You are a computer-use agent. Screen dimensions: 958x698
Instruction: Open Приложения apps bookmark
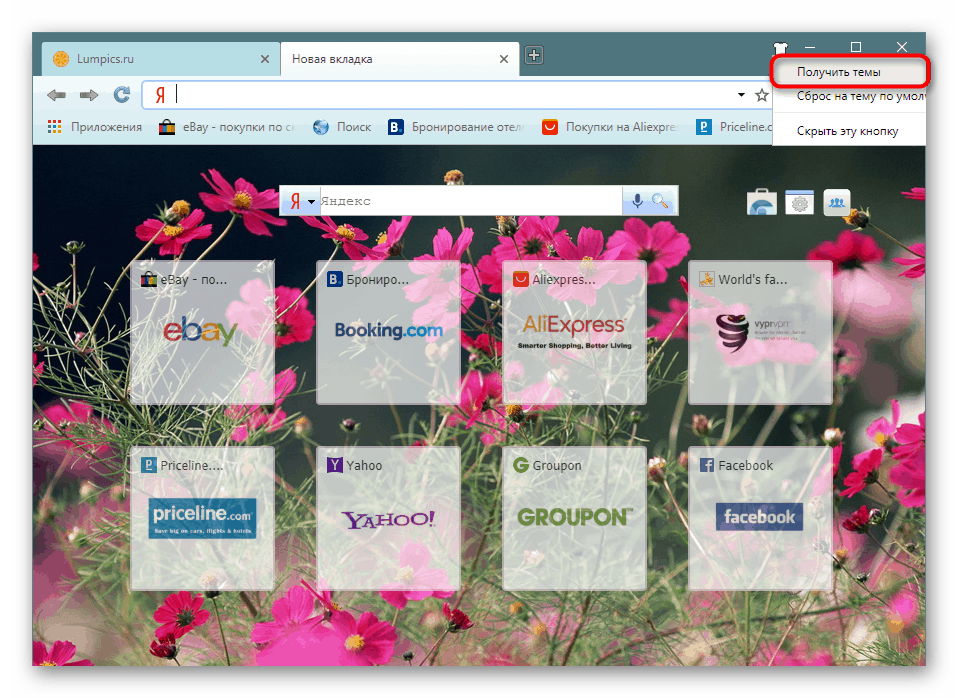(x=95, y=127)
